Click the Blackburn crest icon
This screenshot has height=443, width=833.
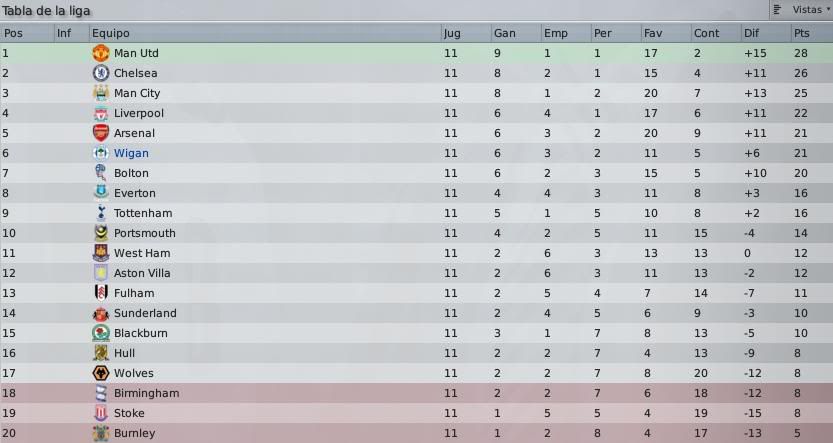pyautogui.click(x=101, y=333)
